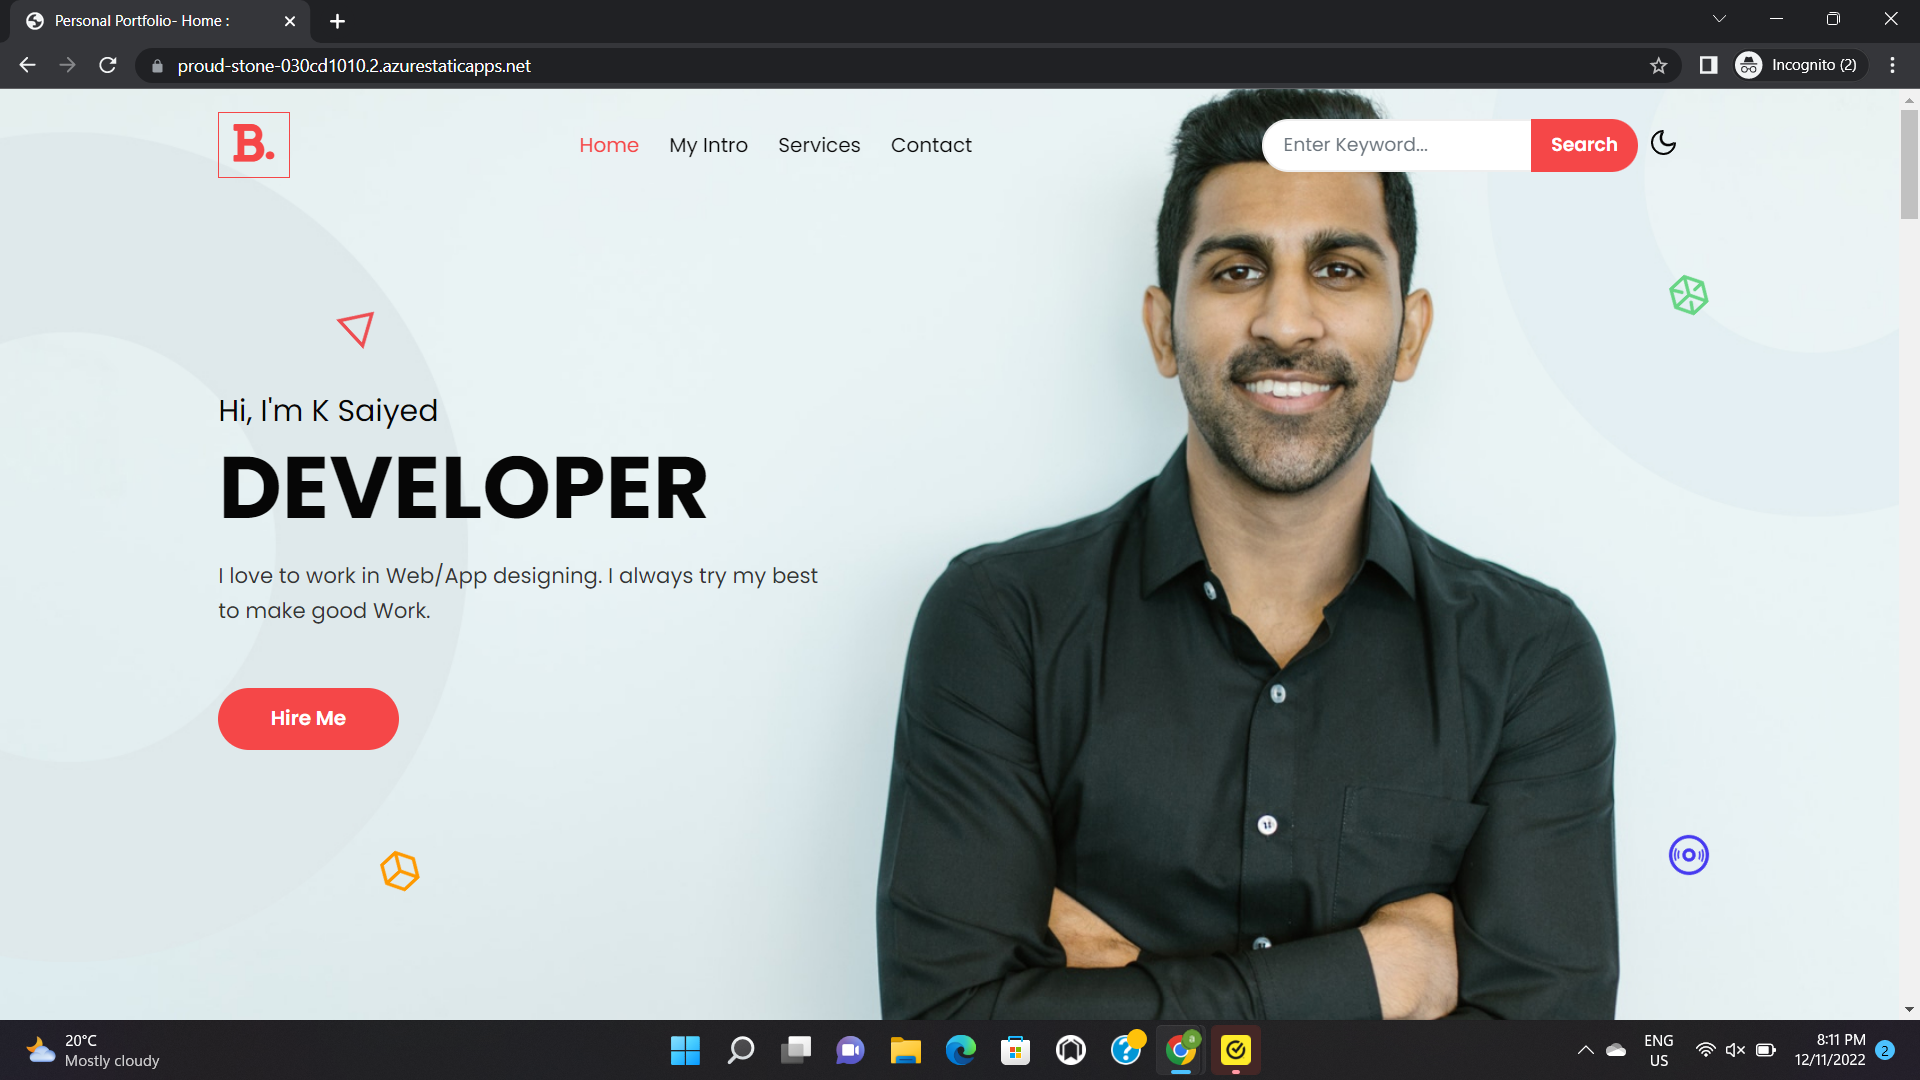Image resolution: width=1920 pixels, height=1080 pixels.
Task: Toggle dark mode moon icon
Action: [1663, 144]
